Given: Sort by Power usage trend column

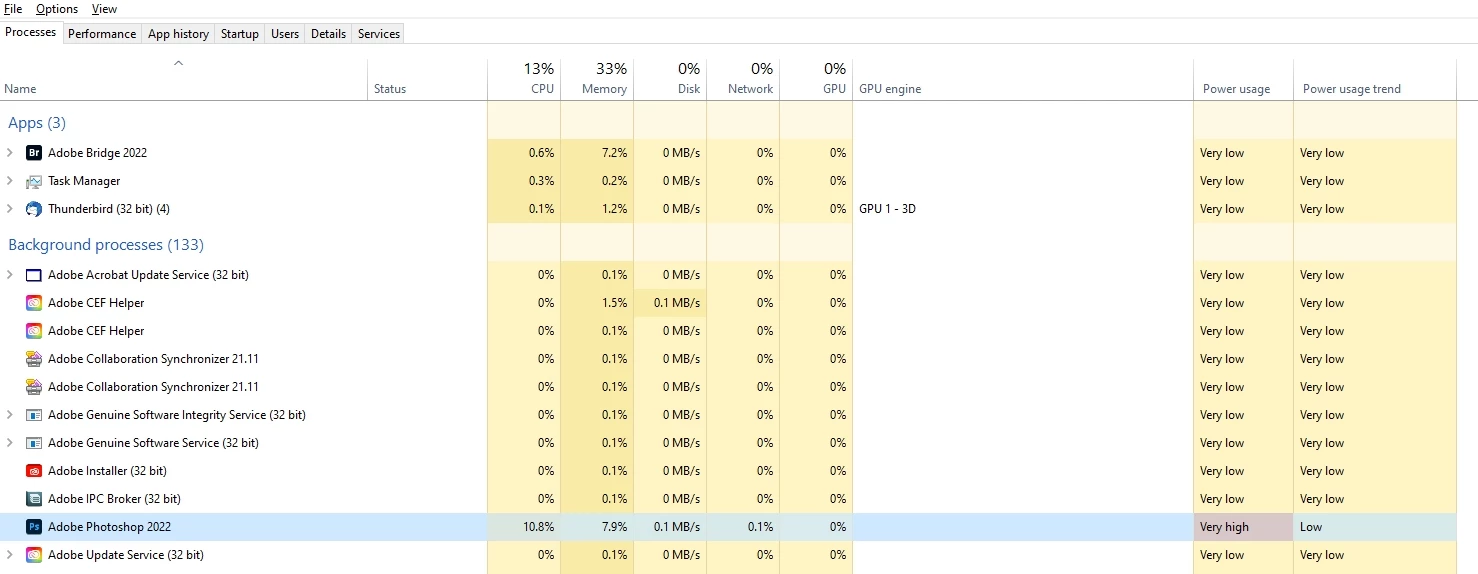Looking at the screenshot, I should 1375,80.
